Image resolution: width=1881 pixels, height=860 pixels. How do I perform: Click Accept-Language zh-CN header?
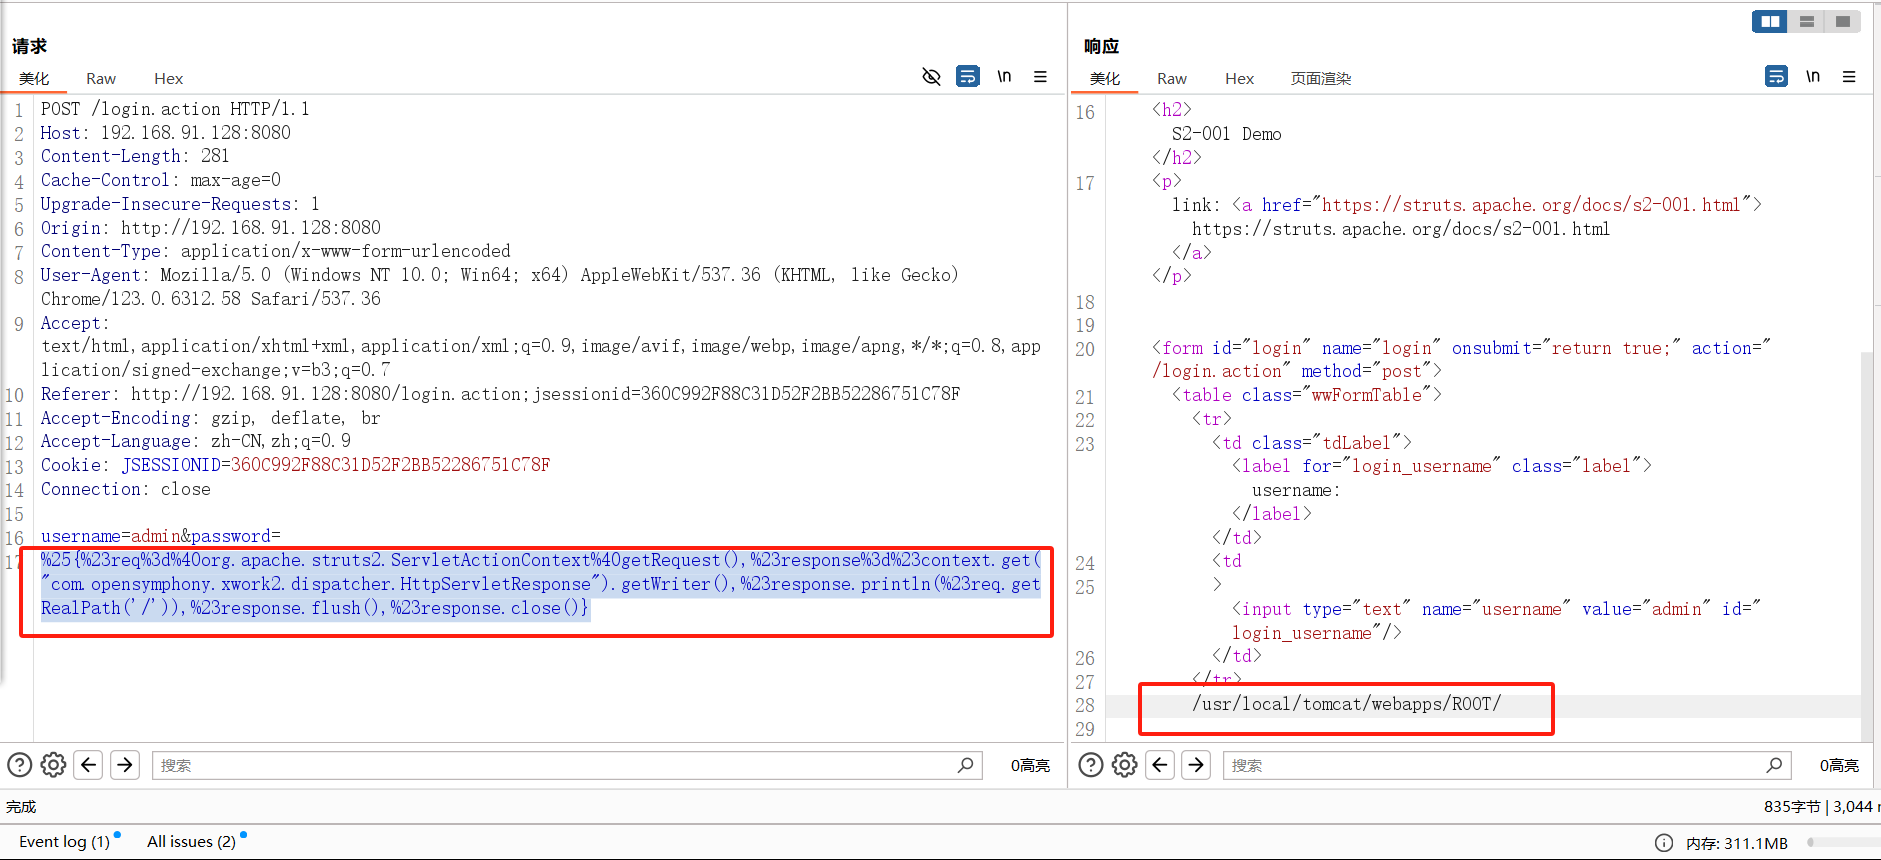(196, 441)
